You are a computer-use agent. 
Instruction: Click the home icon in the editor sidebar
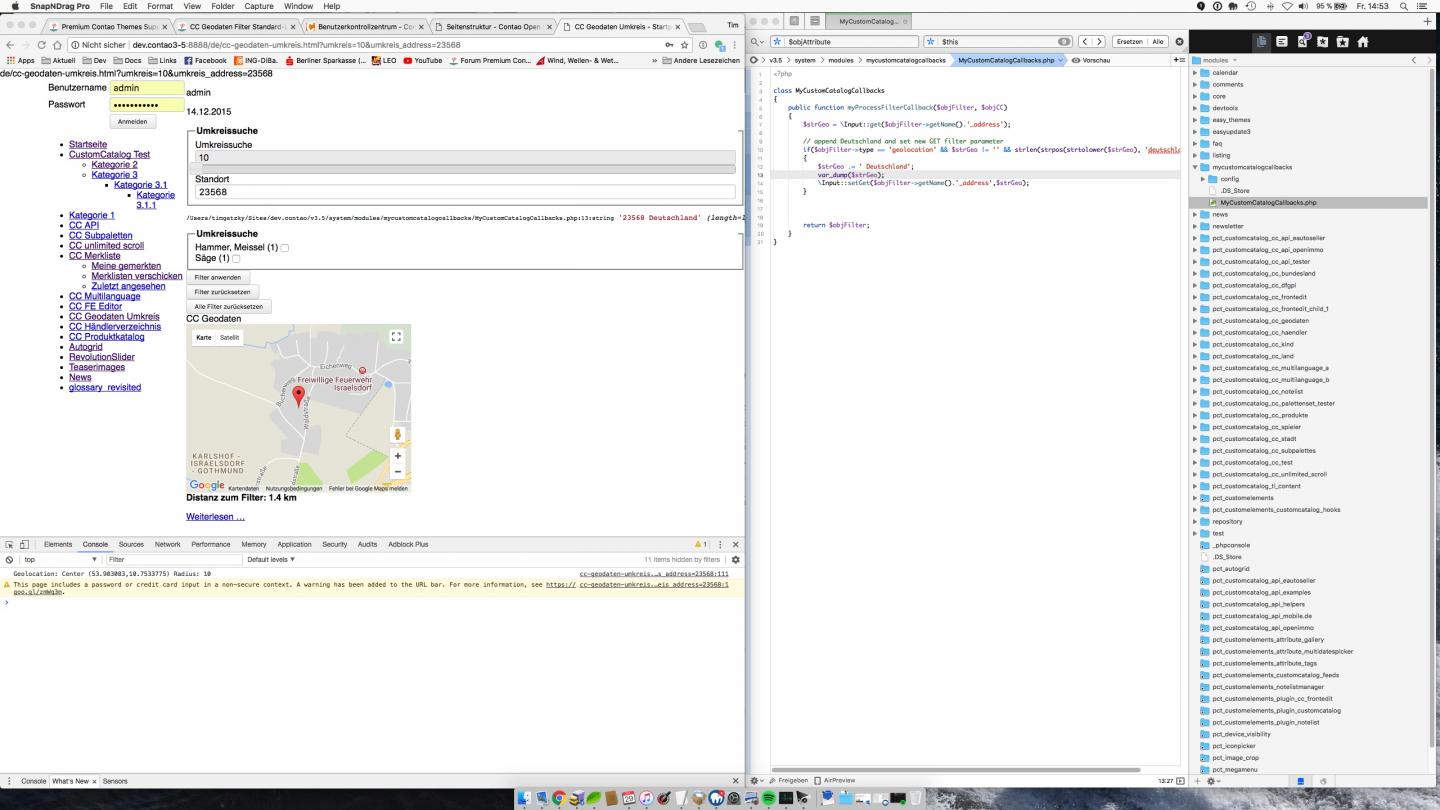point(1362,42)
